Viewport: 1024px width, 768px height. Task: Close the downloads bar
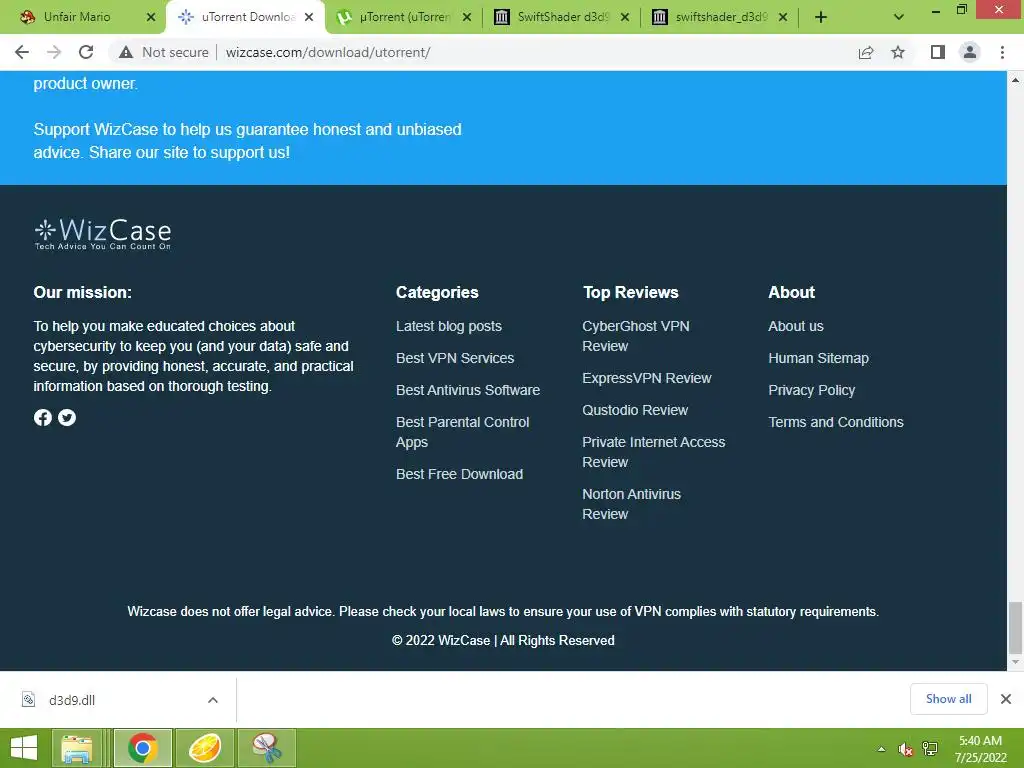point(1006,699)
